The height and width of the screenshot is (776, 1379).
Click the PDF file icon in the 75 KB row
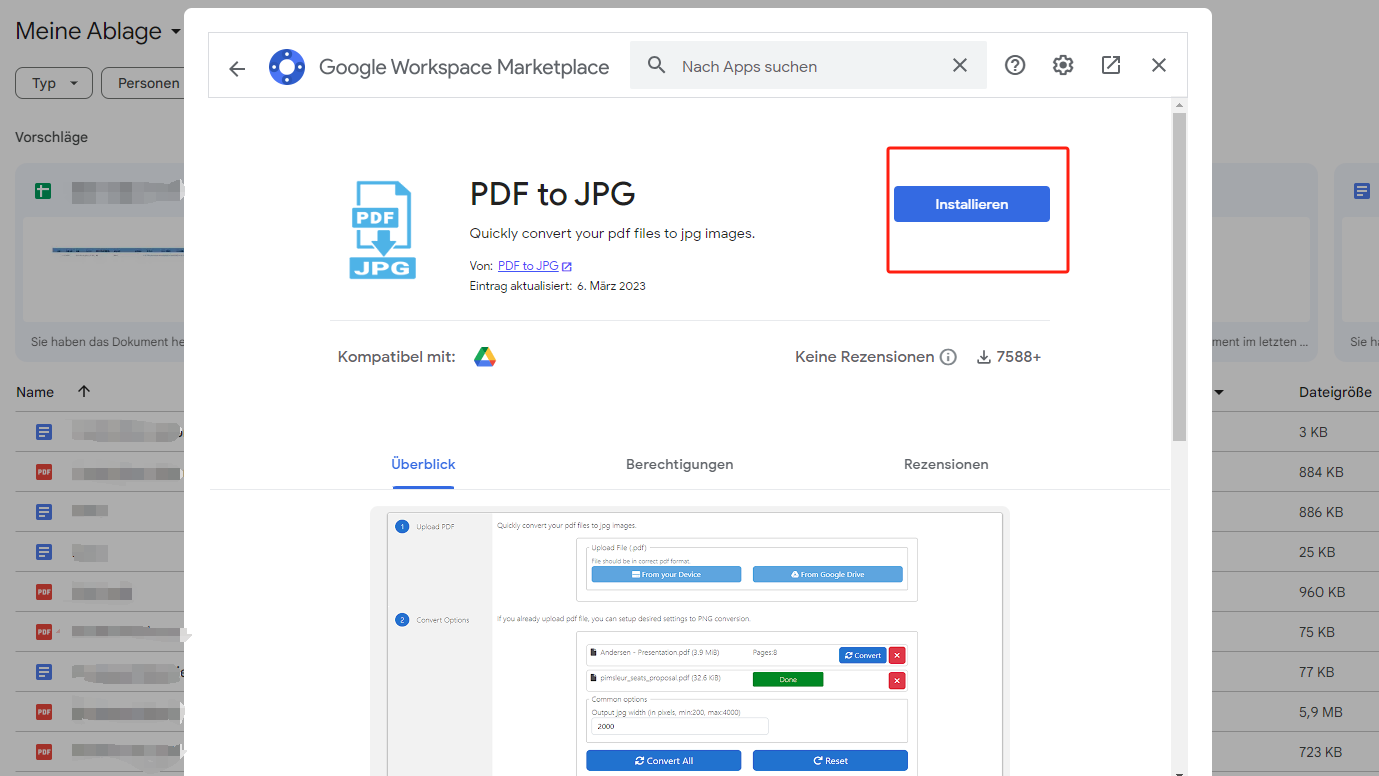tap(44, 632)
